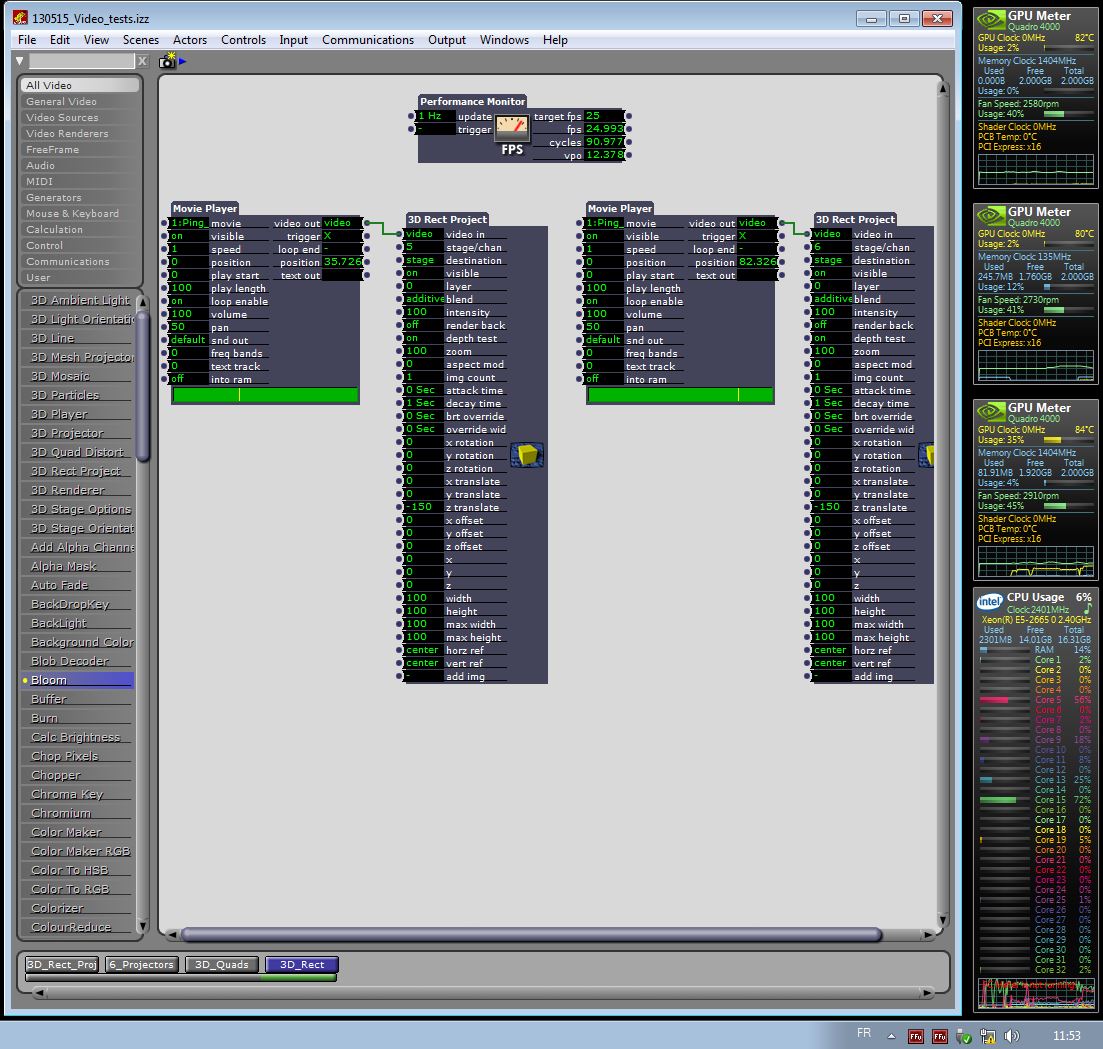Open the first 3D Rect Project destination 'stage' value
1103x1049 pixels.
click(x=424, y=260)
